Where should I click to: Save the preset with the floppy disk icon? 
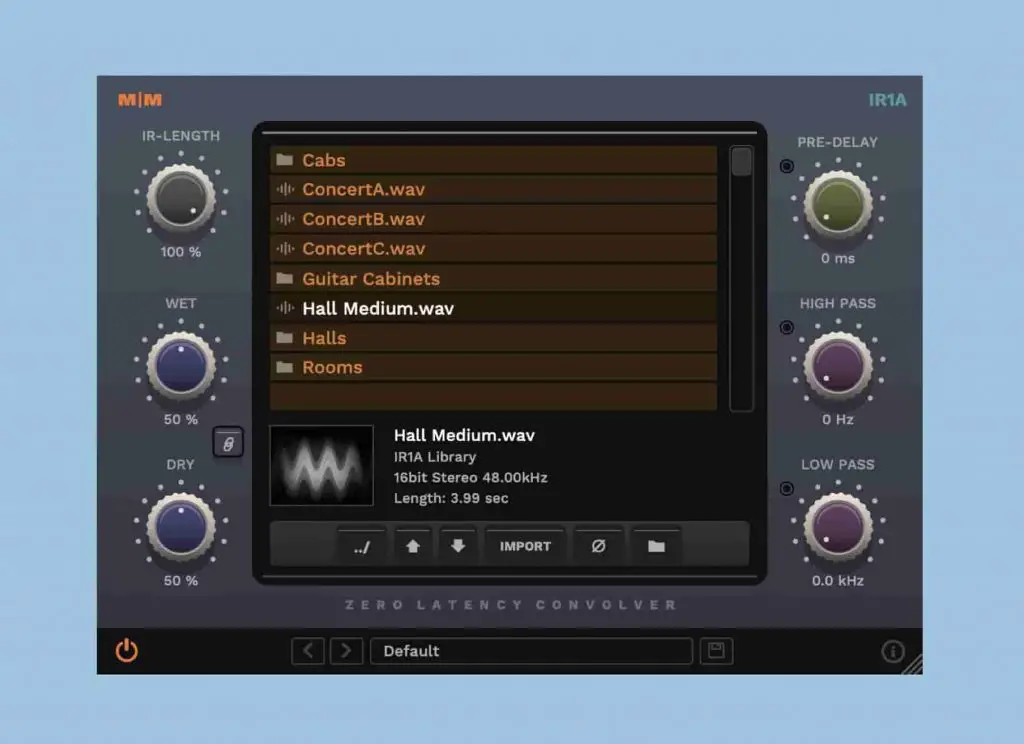click(716, 651)
